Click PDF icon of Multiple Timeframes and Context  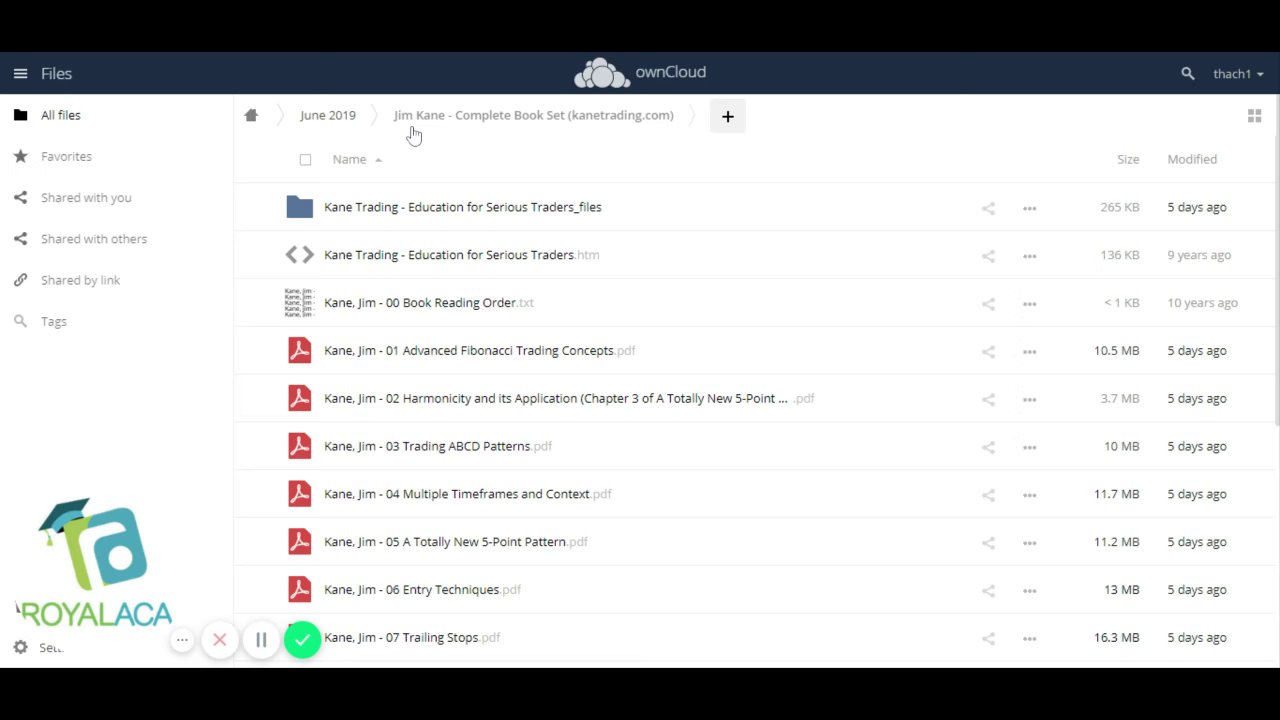299,494
